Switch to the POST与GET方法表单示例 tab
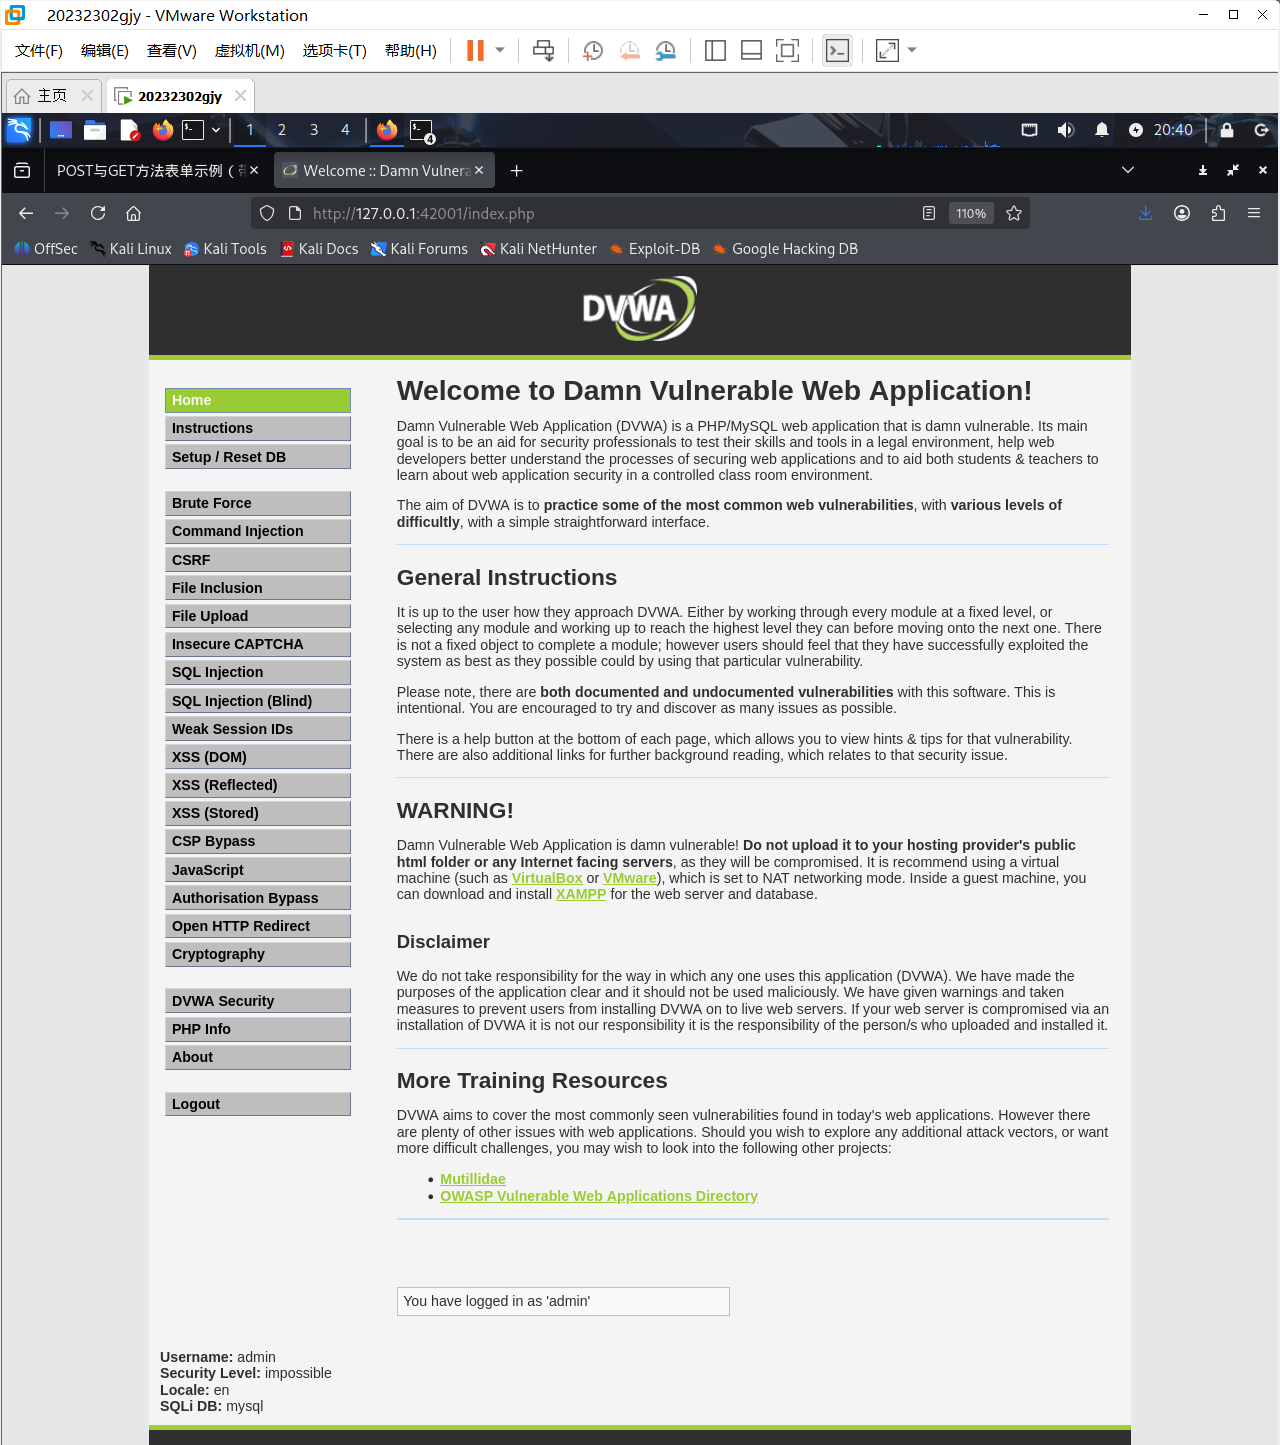 146,171
